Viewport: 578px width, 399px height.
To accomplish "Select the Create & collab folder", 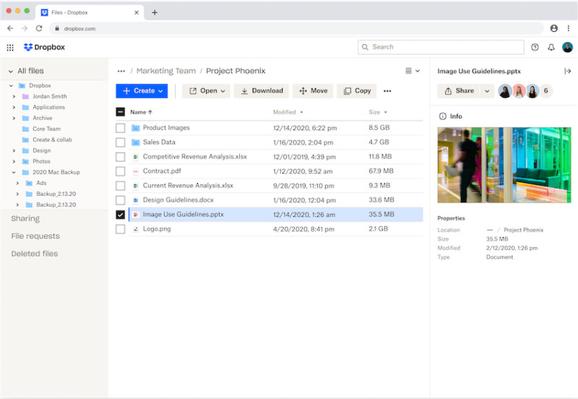I will 52,140.
